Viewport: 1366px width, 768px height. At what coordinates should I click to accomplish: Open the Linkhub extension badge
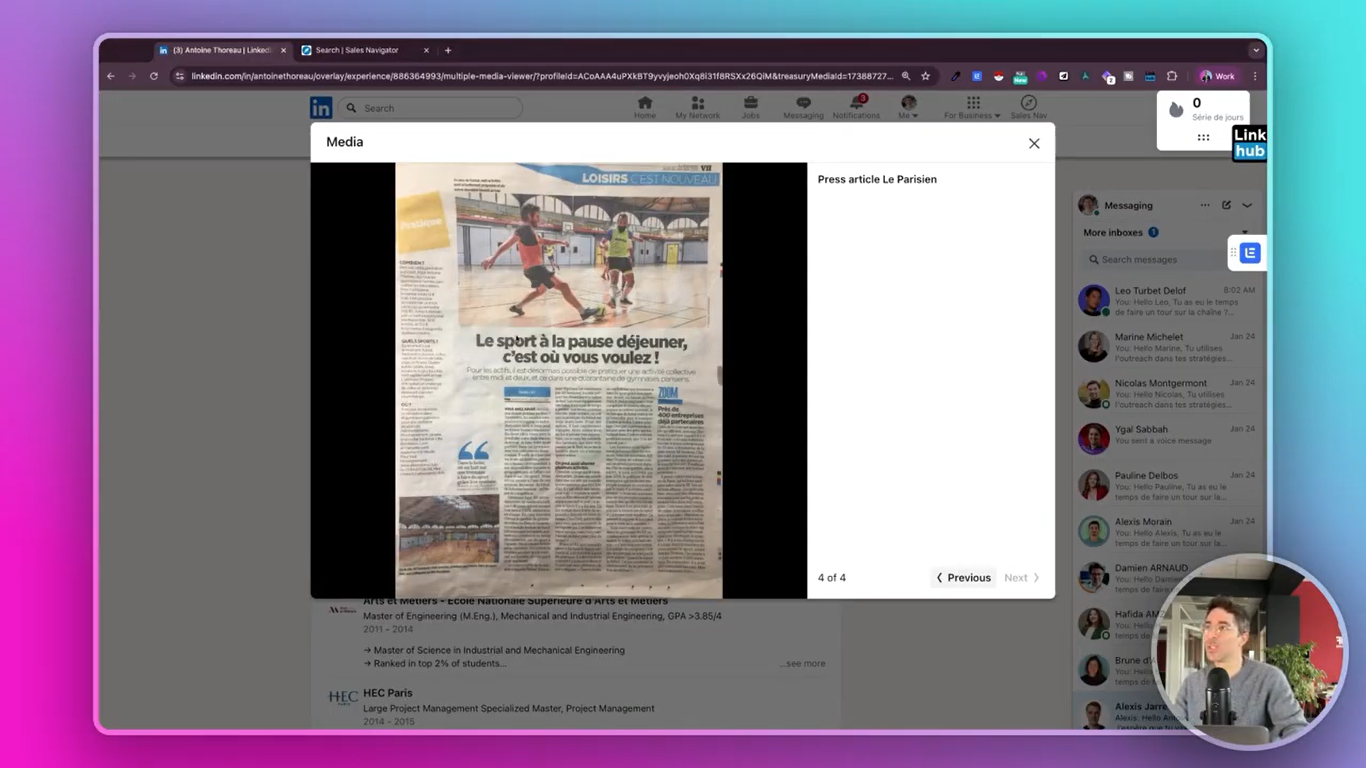1249,143
